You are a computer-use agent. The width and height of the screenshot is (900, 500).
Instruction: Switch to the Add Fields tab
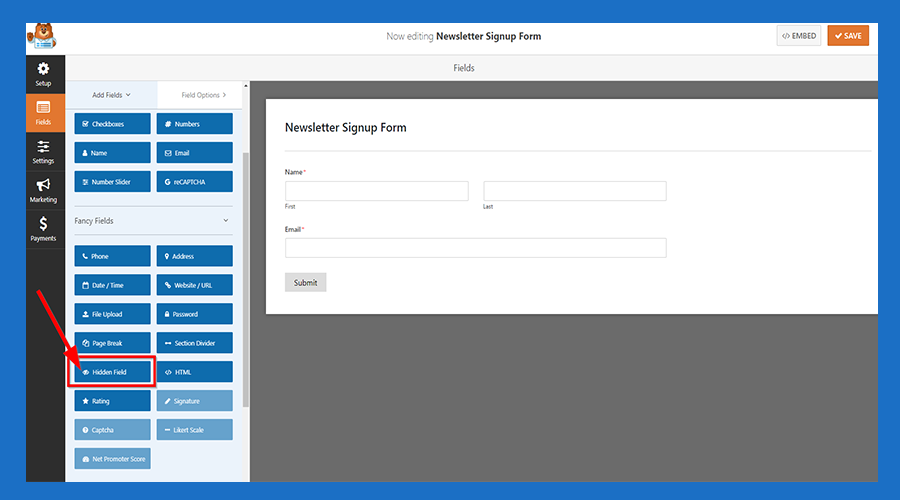click(x=111, y=95)
